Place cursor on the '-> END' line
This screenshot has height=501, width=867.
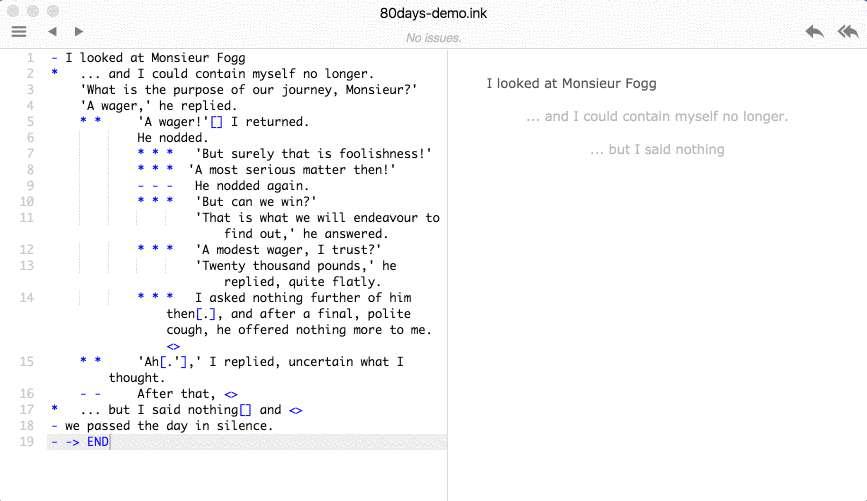coord(247,442)
